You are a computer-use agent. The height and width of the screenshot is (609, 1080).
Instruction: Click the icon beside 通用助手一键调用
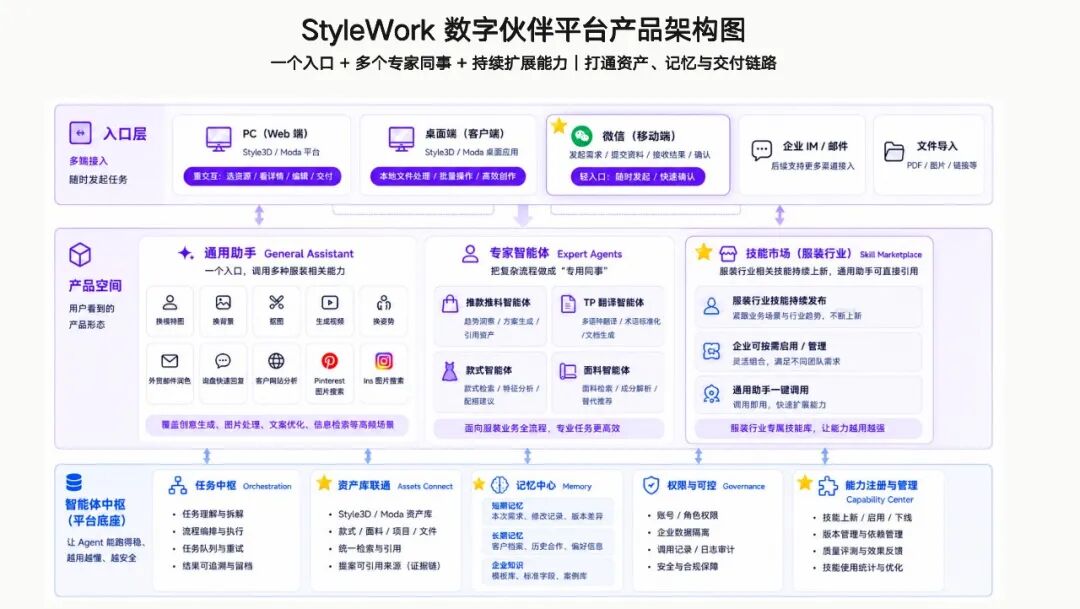712,395
